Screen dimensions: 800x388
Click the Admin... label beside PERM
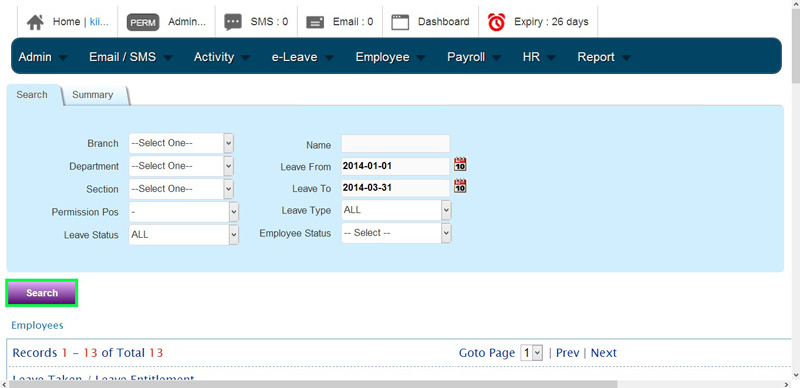click(x=187, y=22)
